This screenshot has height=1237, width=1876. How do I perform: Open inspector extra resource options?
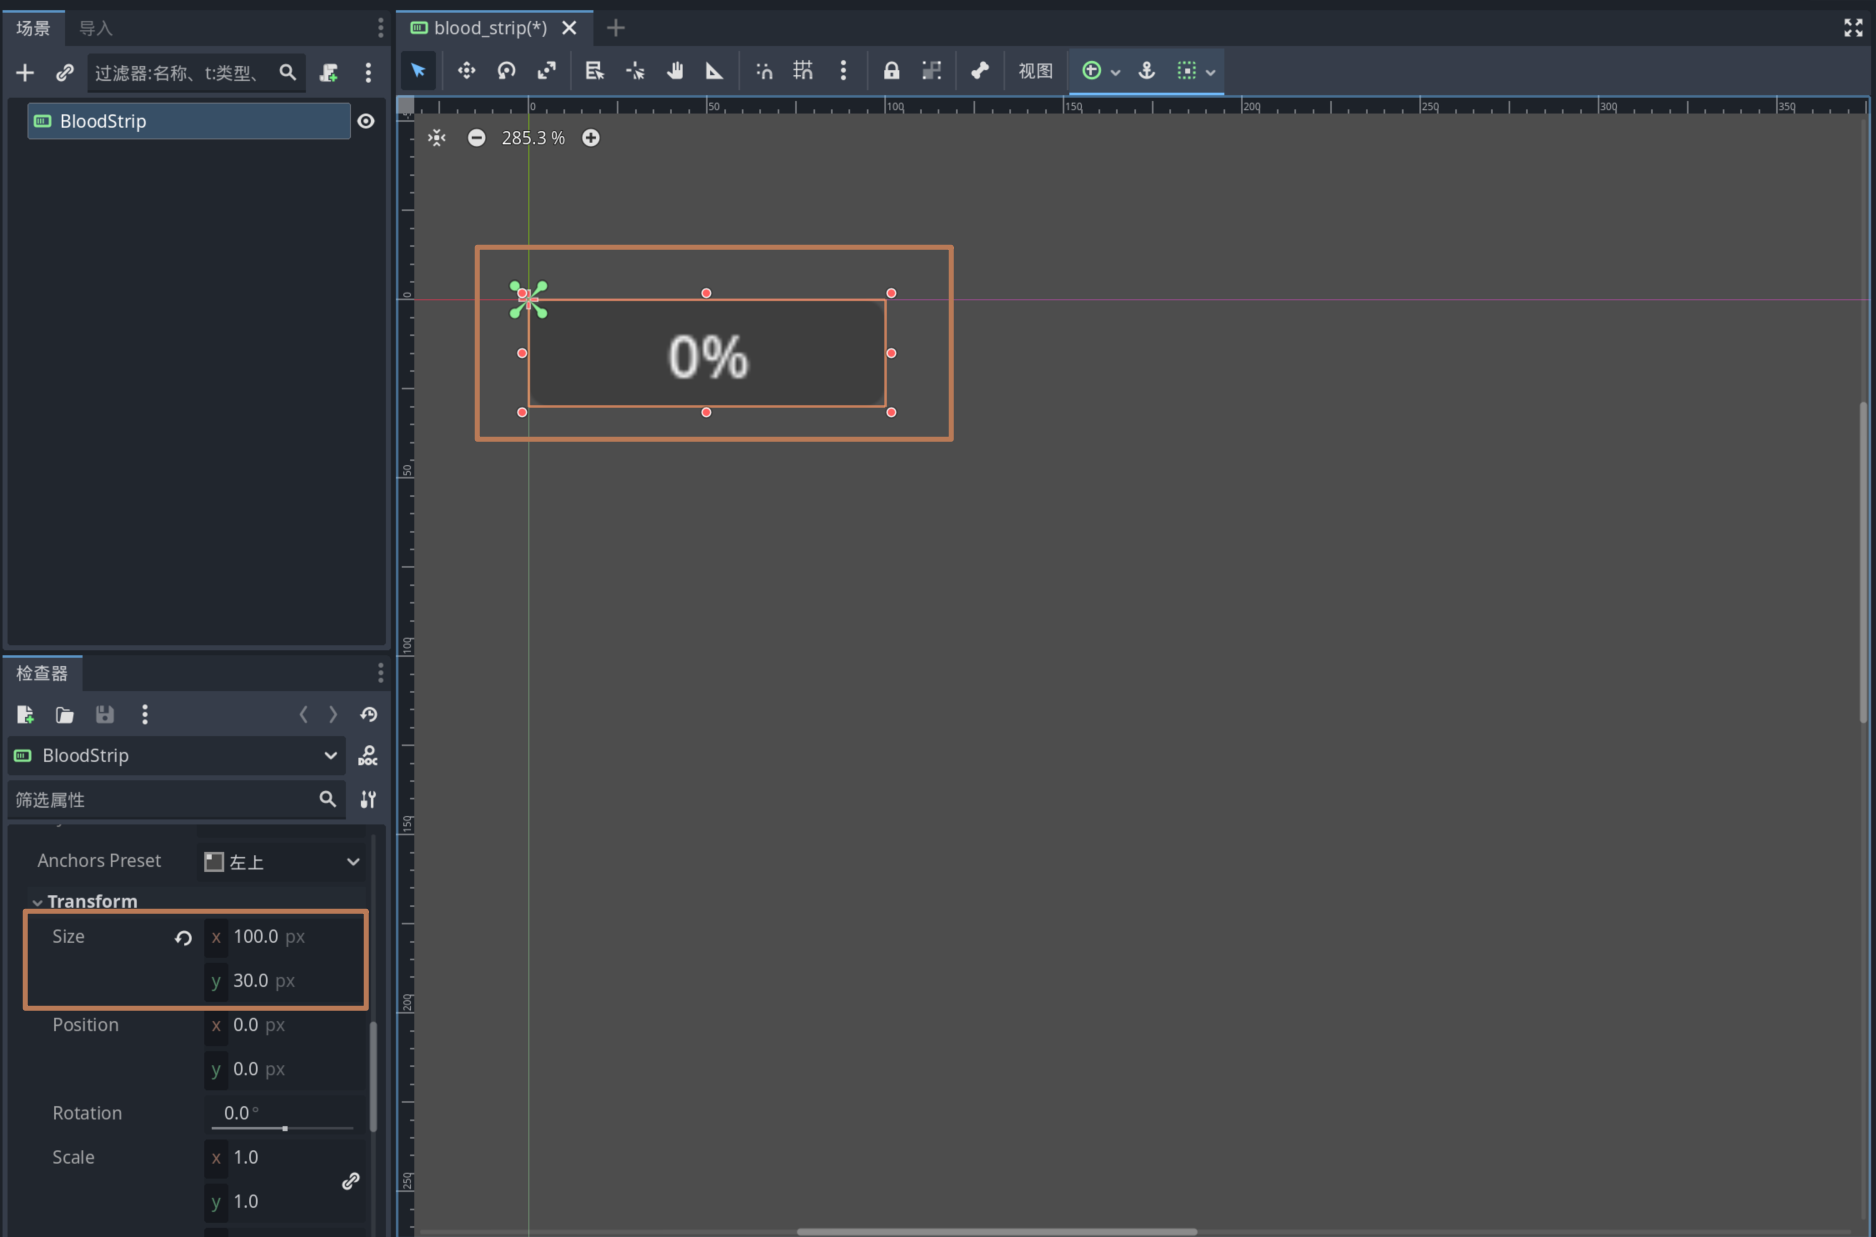click(145, 714)
